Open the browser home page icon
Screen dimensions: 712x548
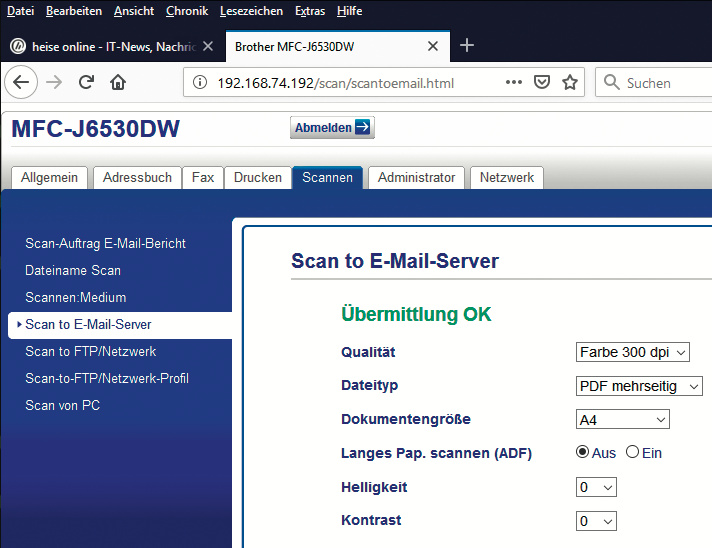[x=118, y=82]
